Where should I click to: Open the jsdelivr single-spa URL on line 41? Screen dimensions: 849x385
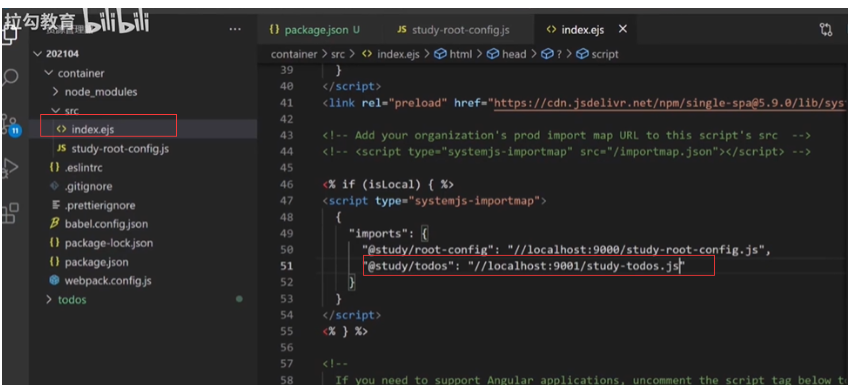pyautogui.click(x=670, y=103)
